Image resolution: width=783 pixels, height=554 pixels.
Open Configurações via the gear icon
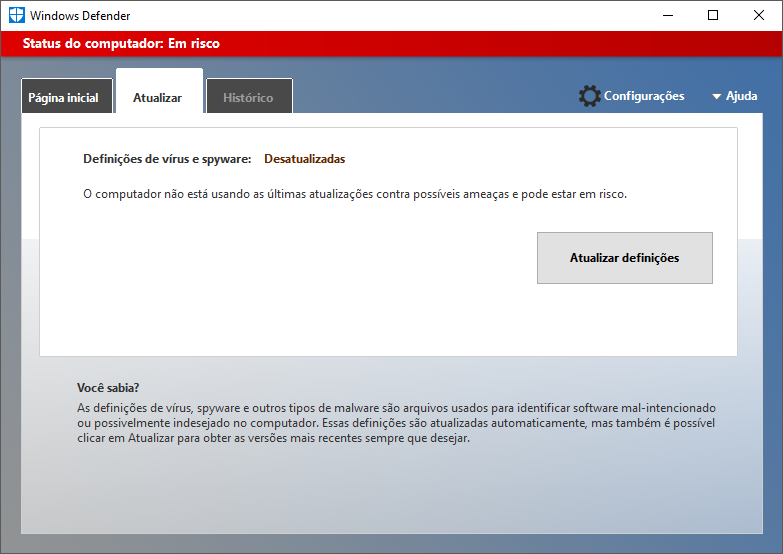click(590, 96)
